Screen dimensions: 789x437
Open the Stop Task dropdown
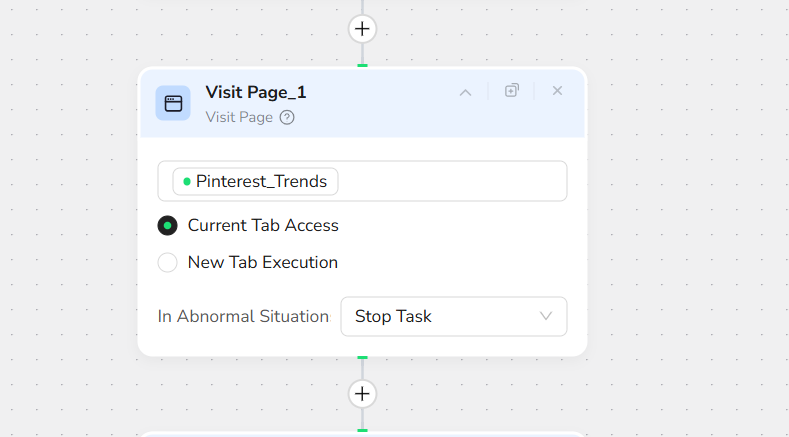[x=453, y=316]
